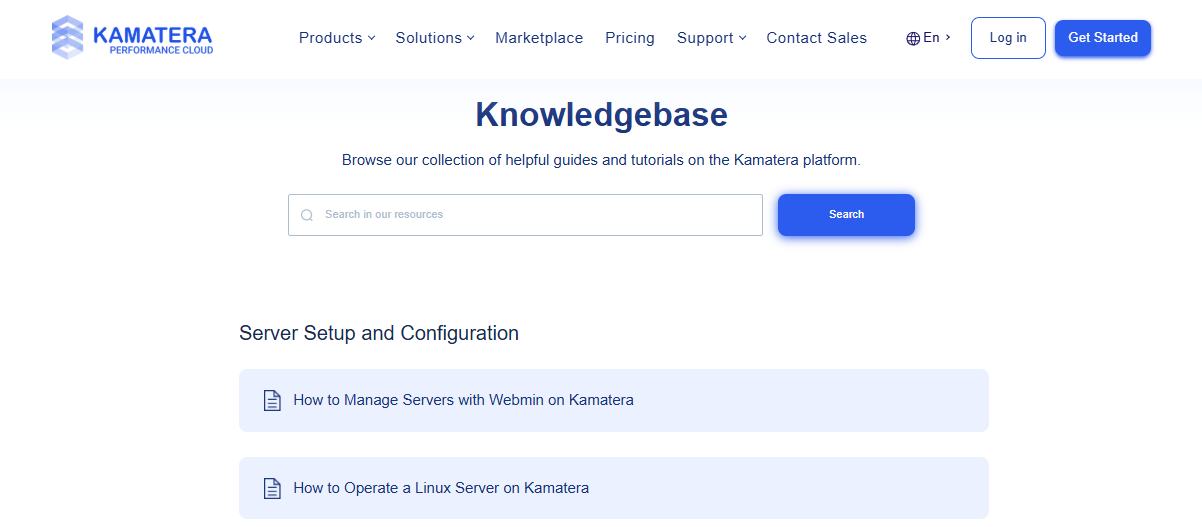Open the En language selector
This screenshot has width=1202, height=527.
point(929,38)
